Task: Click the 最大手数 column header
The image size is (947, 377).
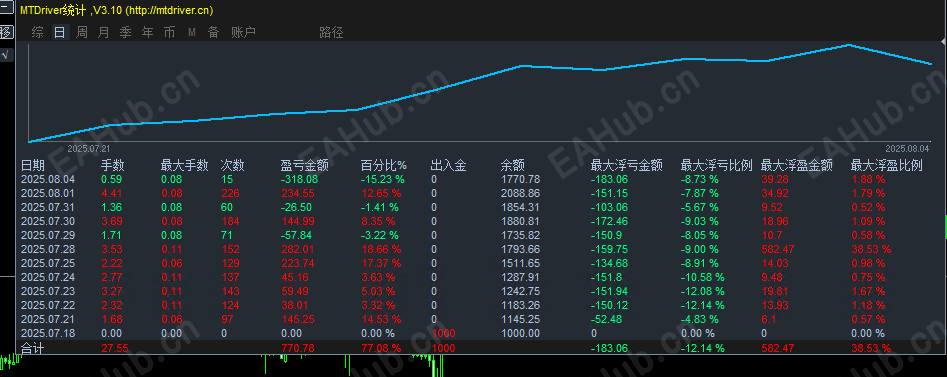Action: [184, 165]
